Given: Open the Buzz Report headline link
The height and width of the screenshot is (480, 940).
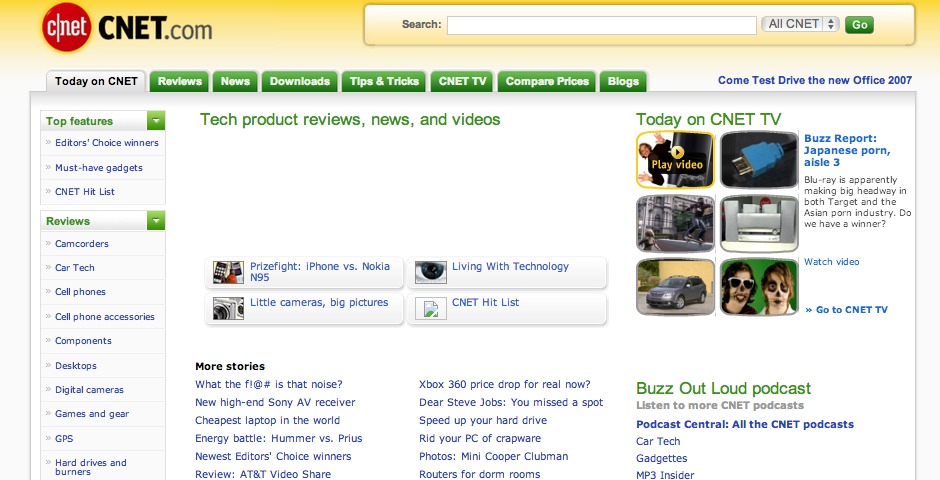Looking at the screenshot, I should coord(847,150).
